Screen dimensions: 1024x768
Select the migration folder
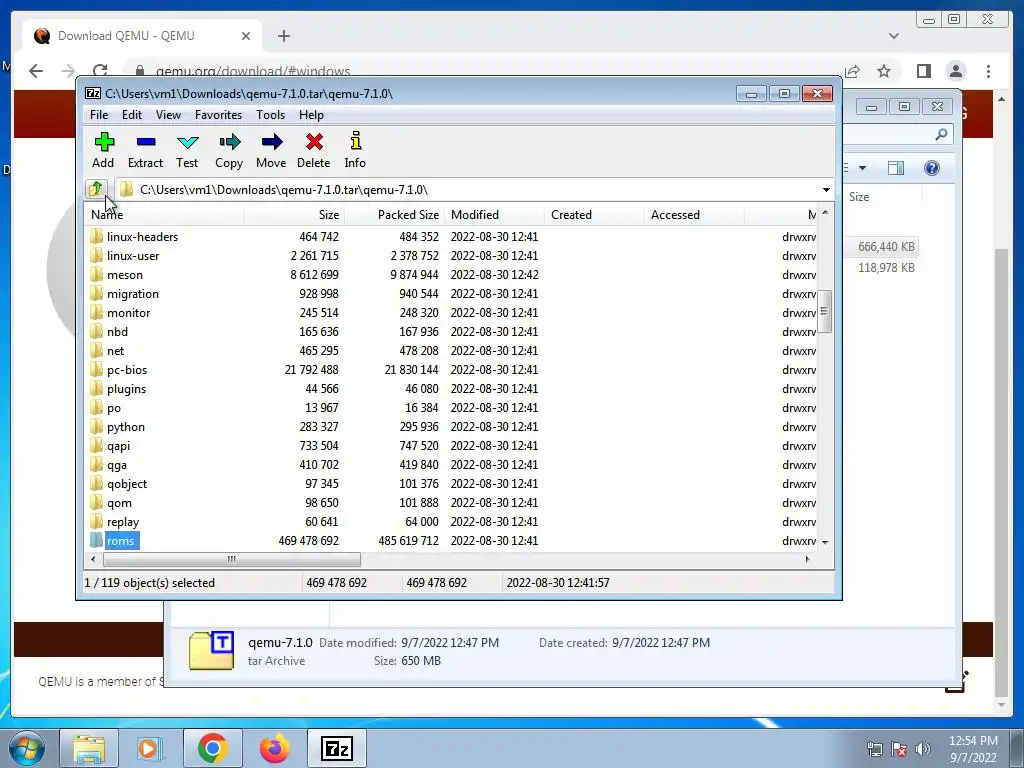(133, 294)
